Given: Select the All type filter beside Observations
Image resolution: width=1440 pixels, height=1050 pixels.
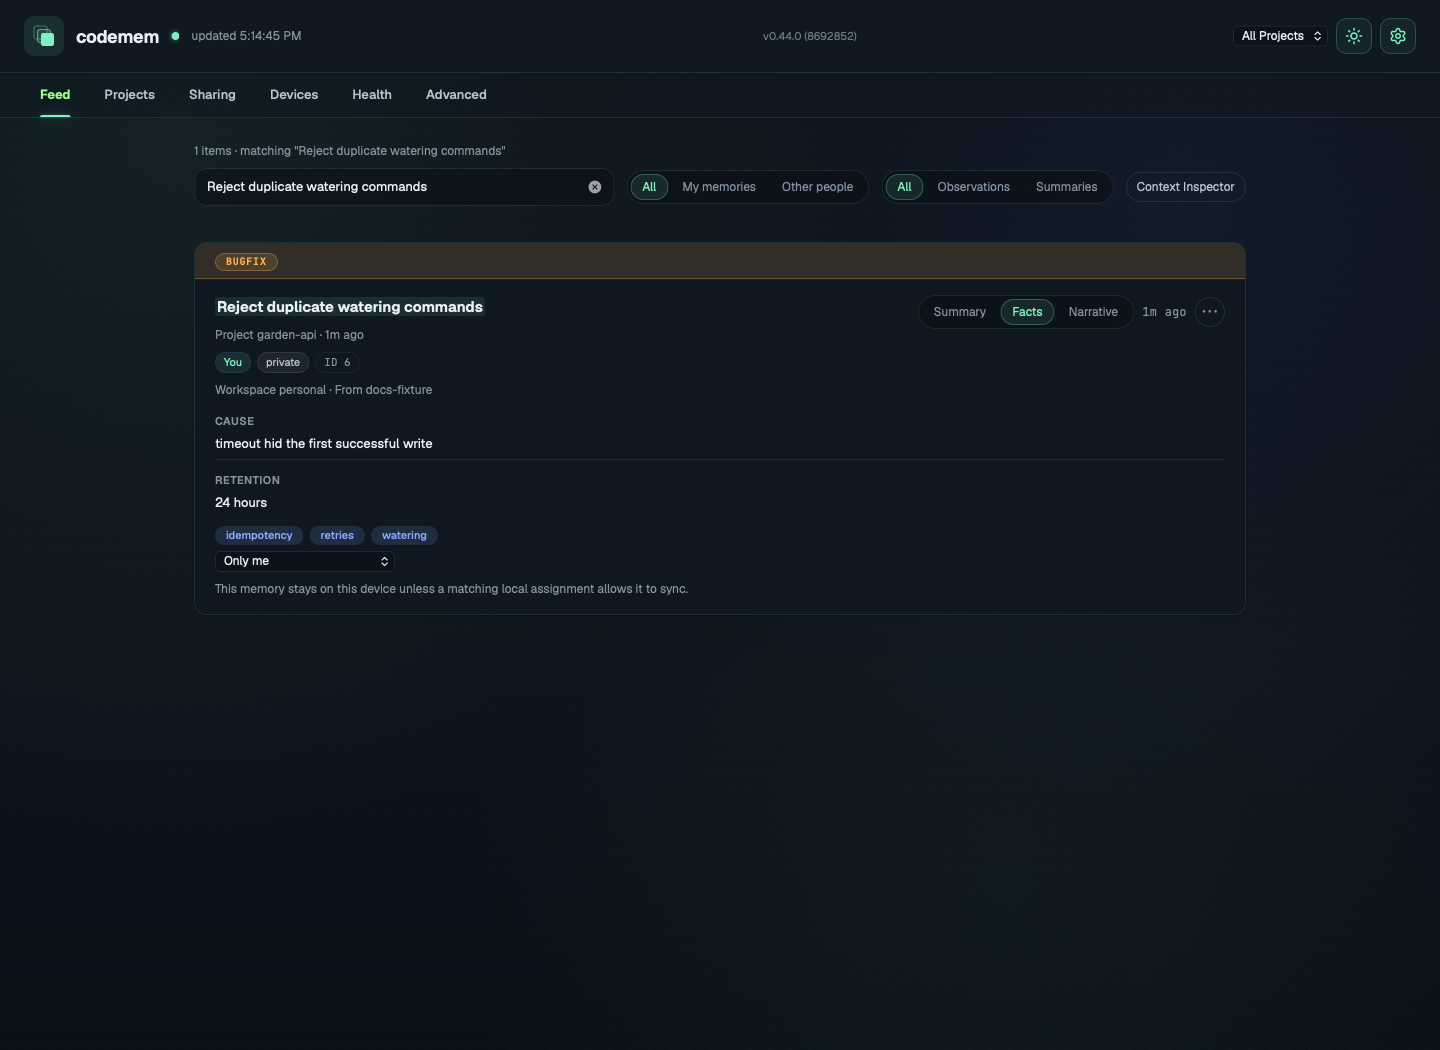Looking at the screenshot, I should point(904,187).
